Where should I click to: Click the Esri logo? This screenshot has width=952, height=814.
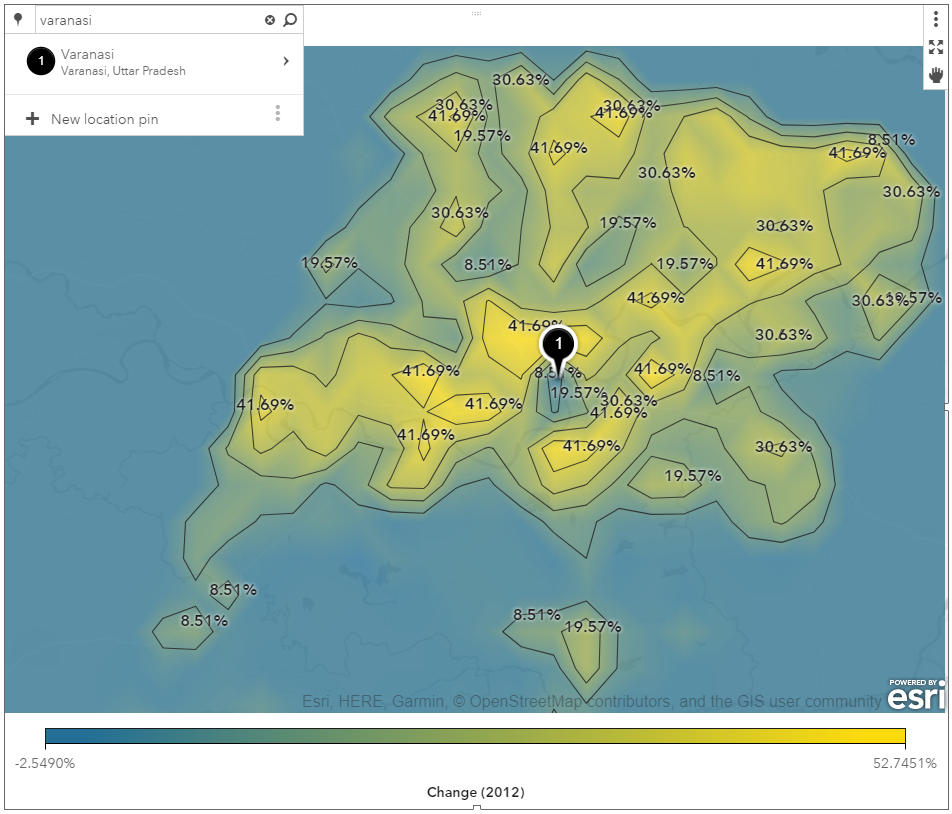(x=915, y=694)
